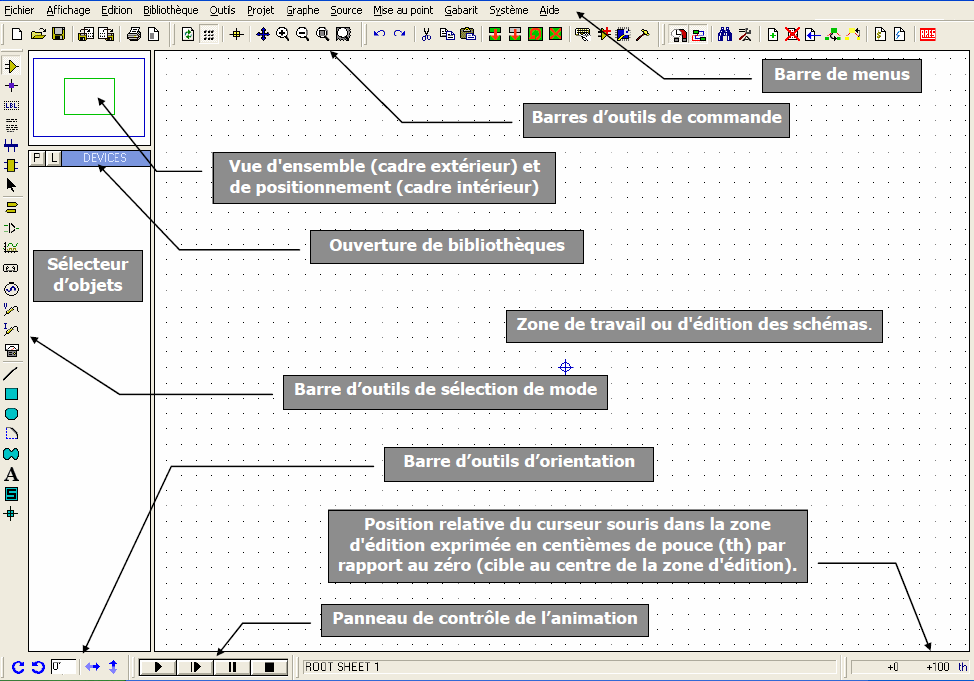Select the 2D Box drawing tool
Screen dimensions: 974x681
coord(11,394)
